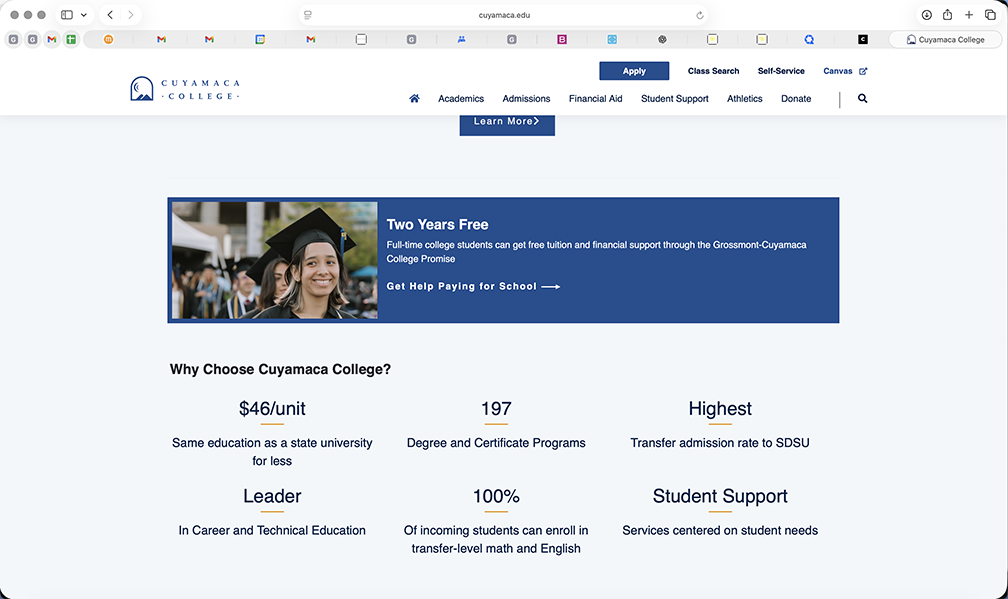Click the Leader heading

272,496
